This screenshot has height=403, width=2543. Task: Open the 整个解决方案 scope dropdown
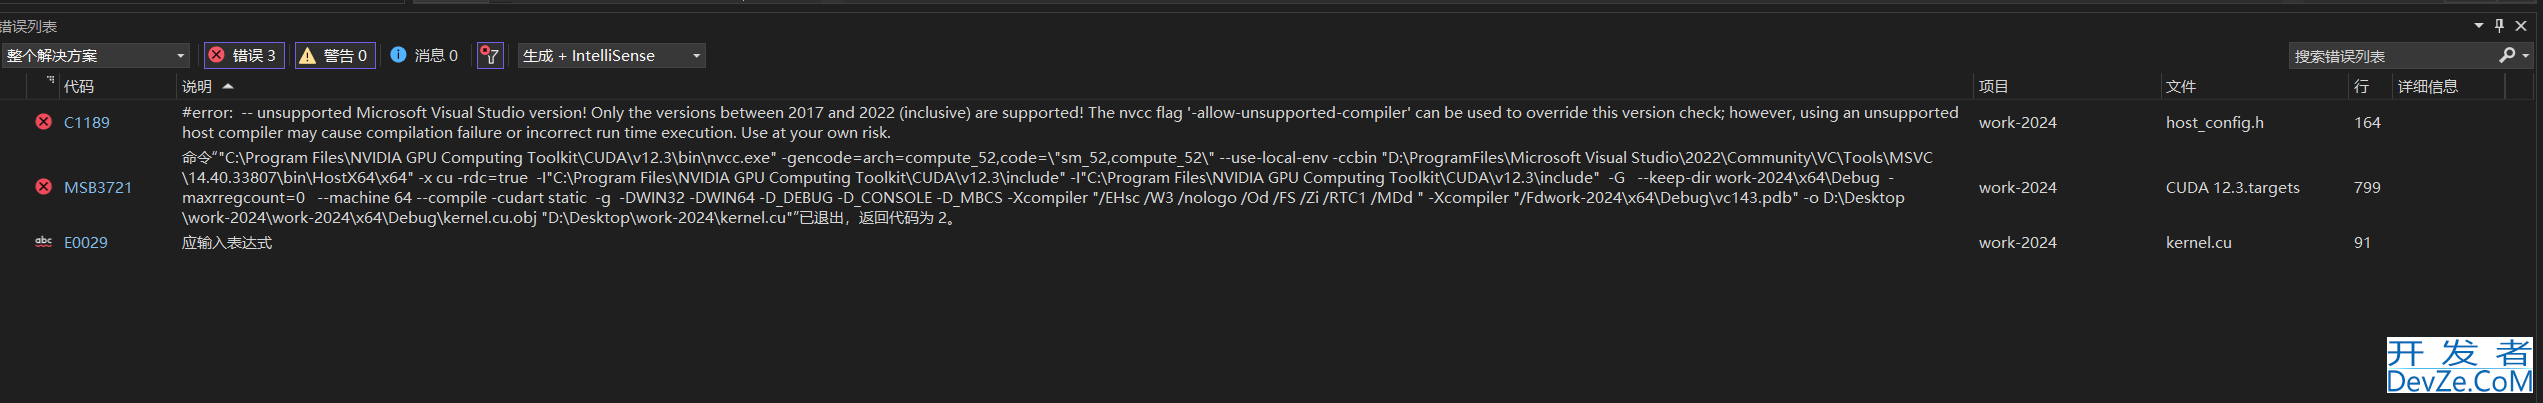(x=95, y=56)
